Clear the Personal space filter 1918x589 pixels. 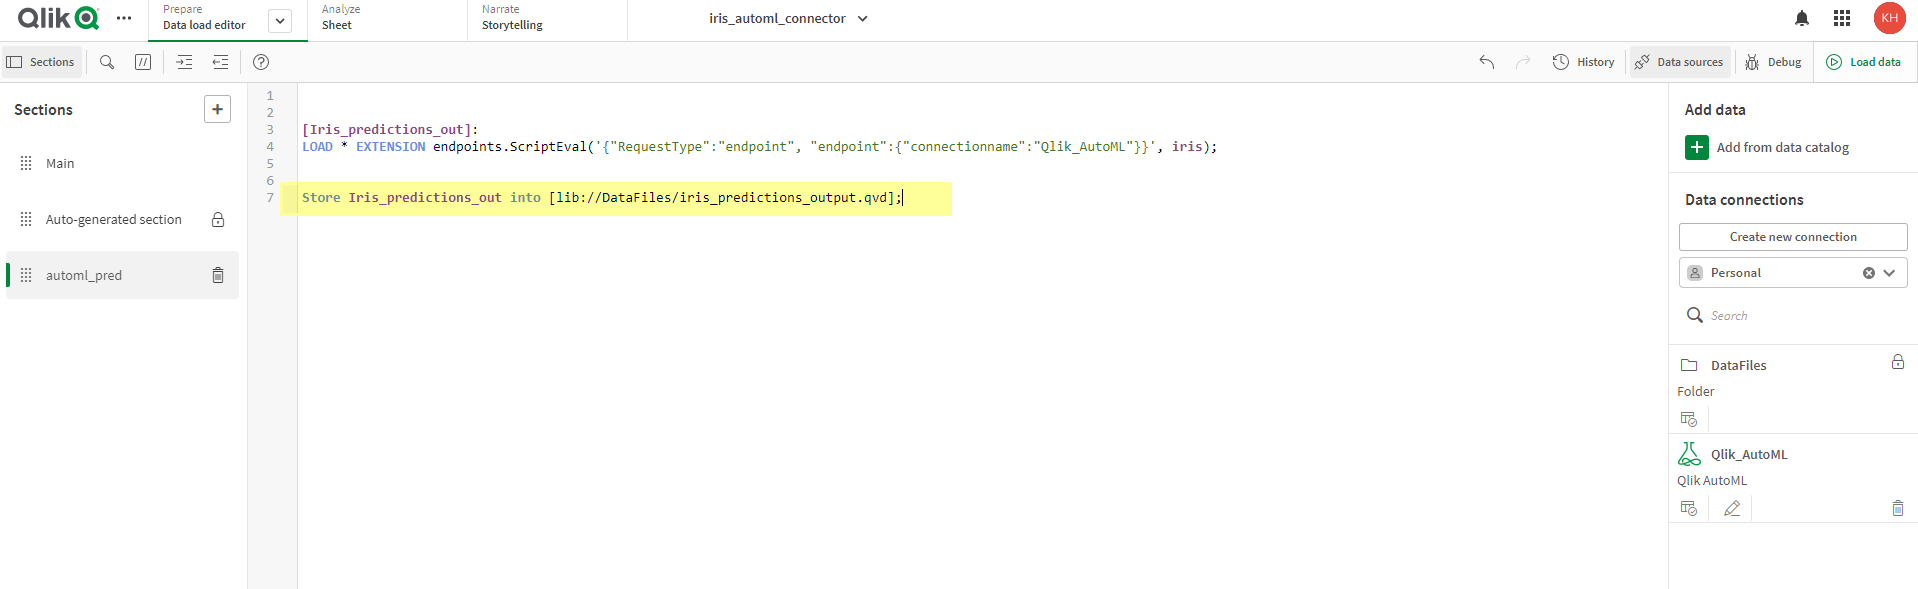(x=1868, y=273)
